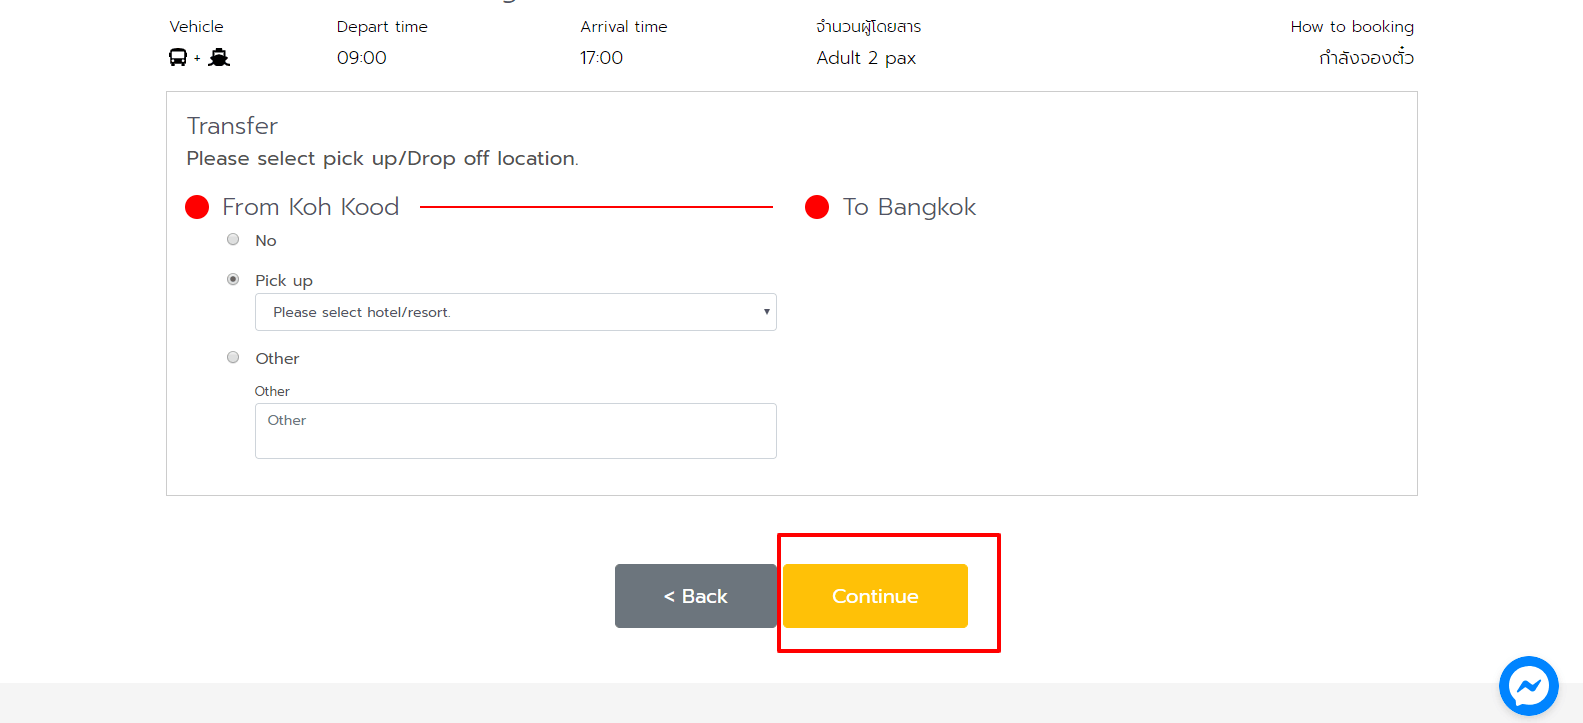Open the hotel/resort selection dropdown

pyautogui.click(x=515, y=312)
